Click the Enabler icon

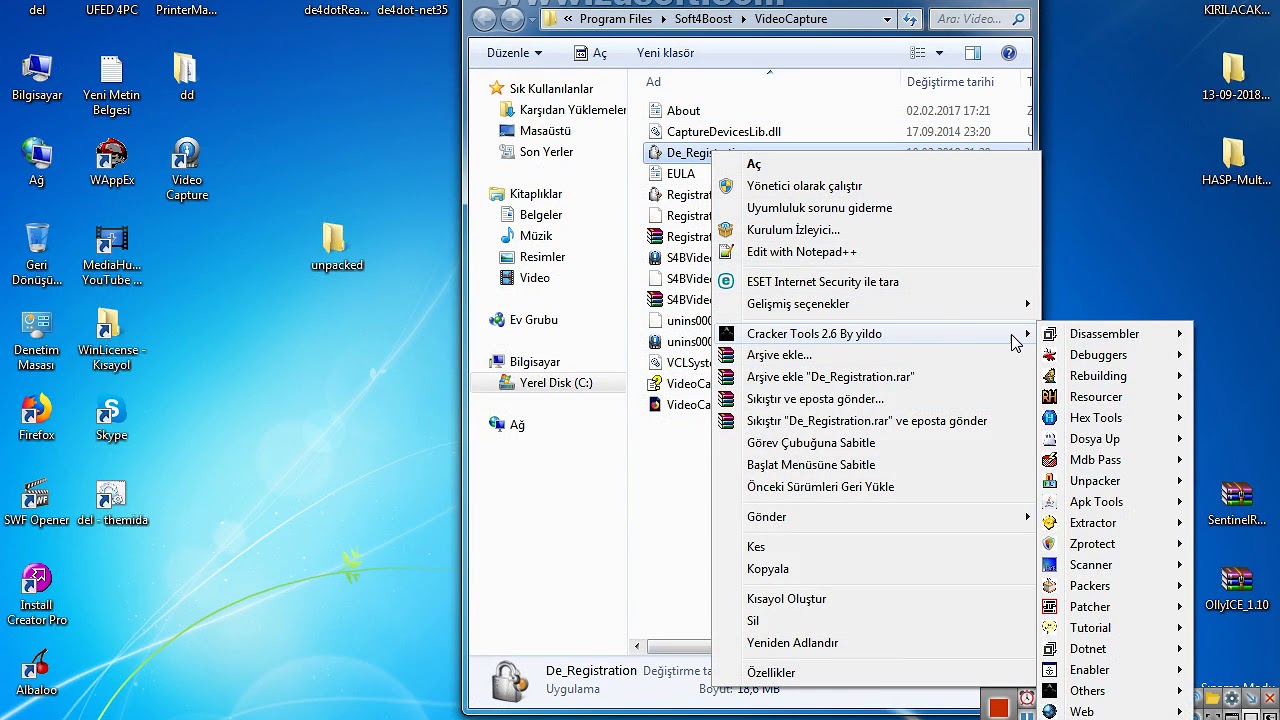coord(1049,670)
